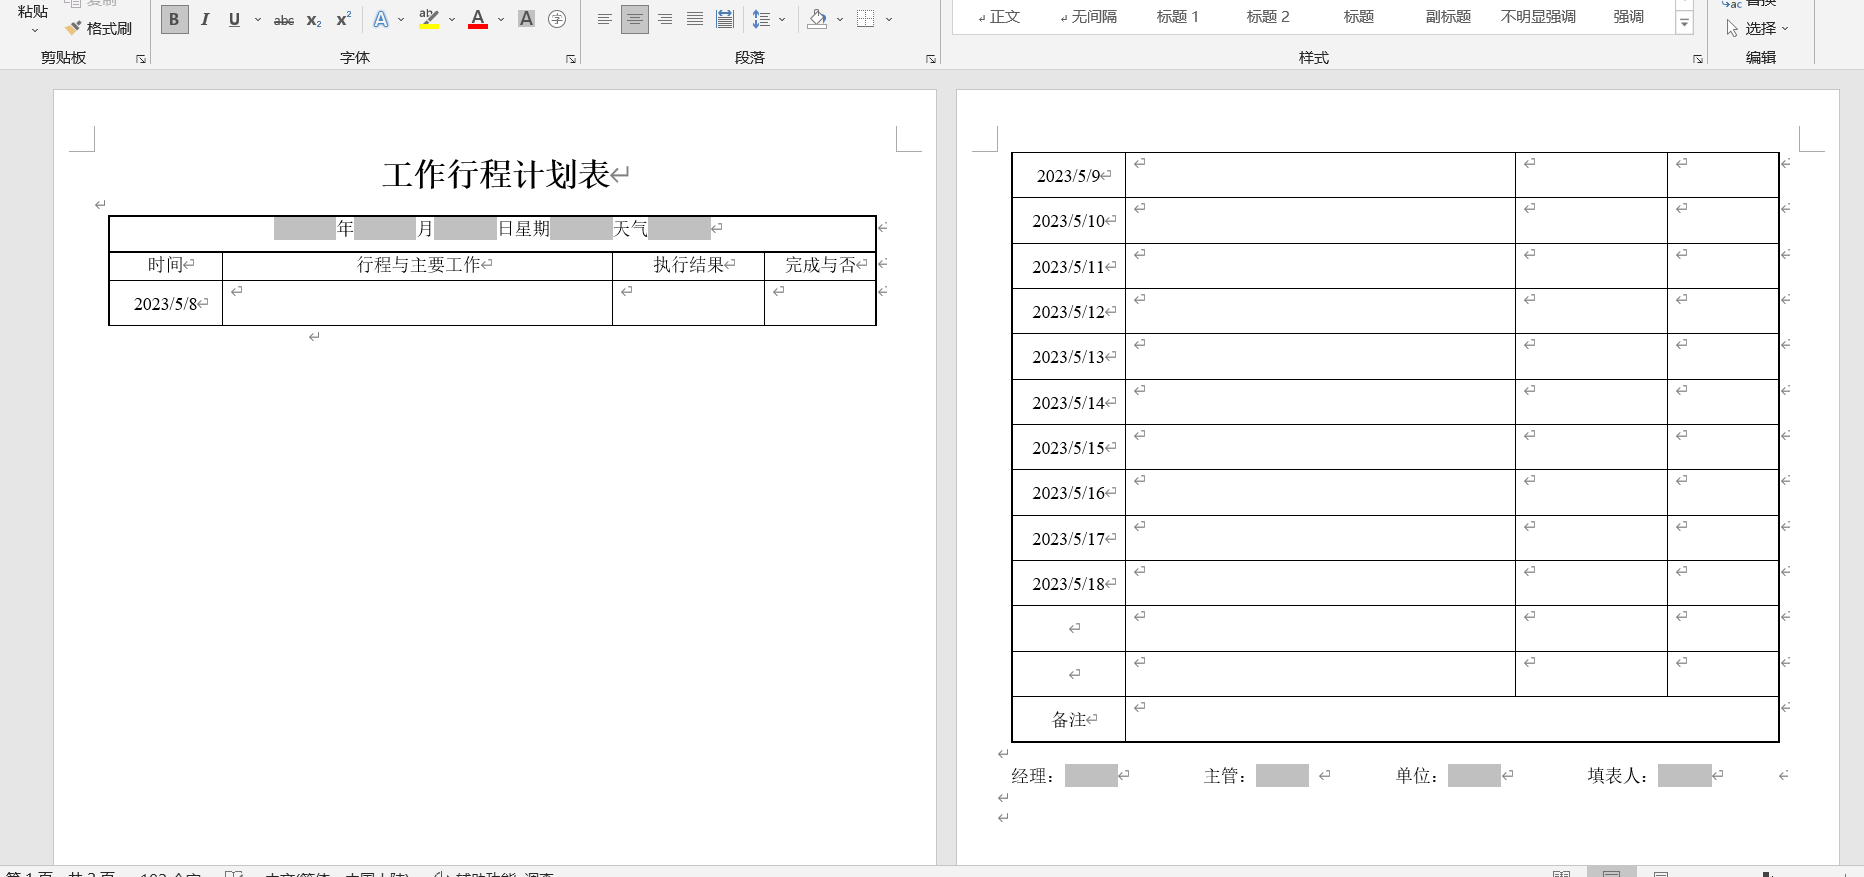The height and width of the screenshot is (877, 1864).
Task: Click the 2023/5/18 date cell
Action: tap(1069, 583)
